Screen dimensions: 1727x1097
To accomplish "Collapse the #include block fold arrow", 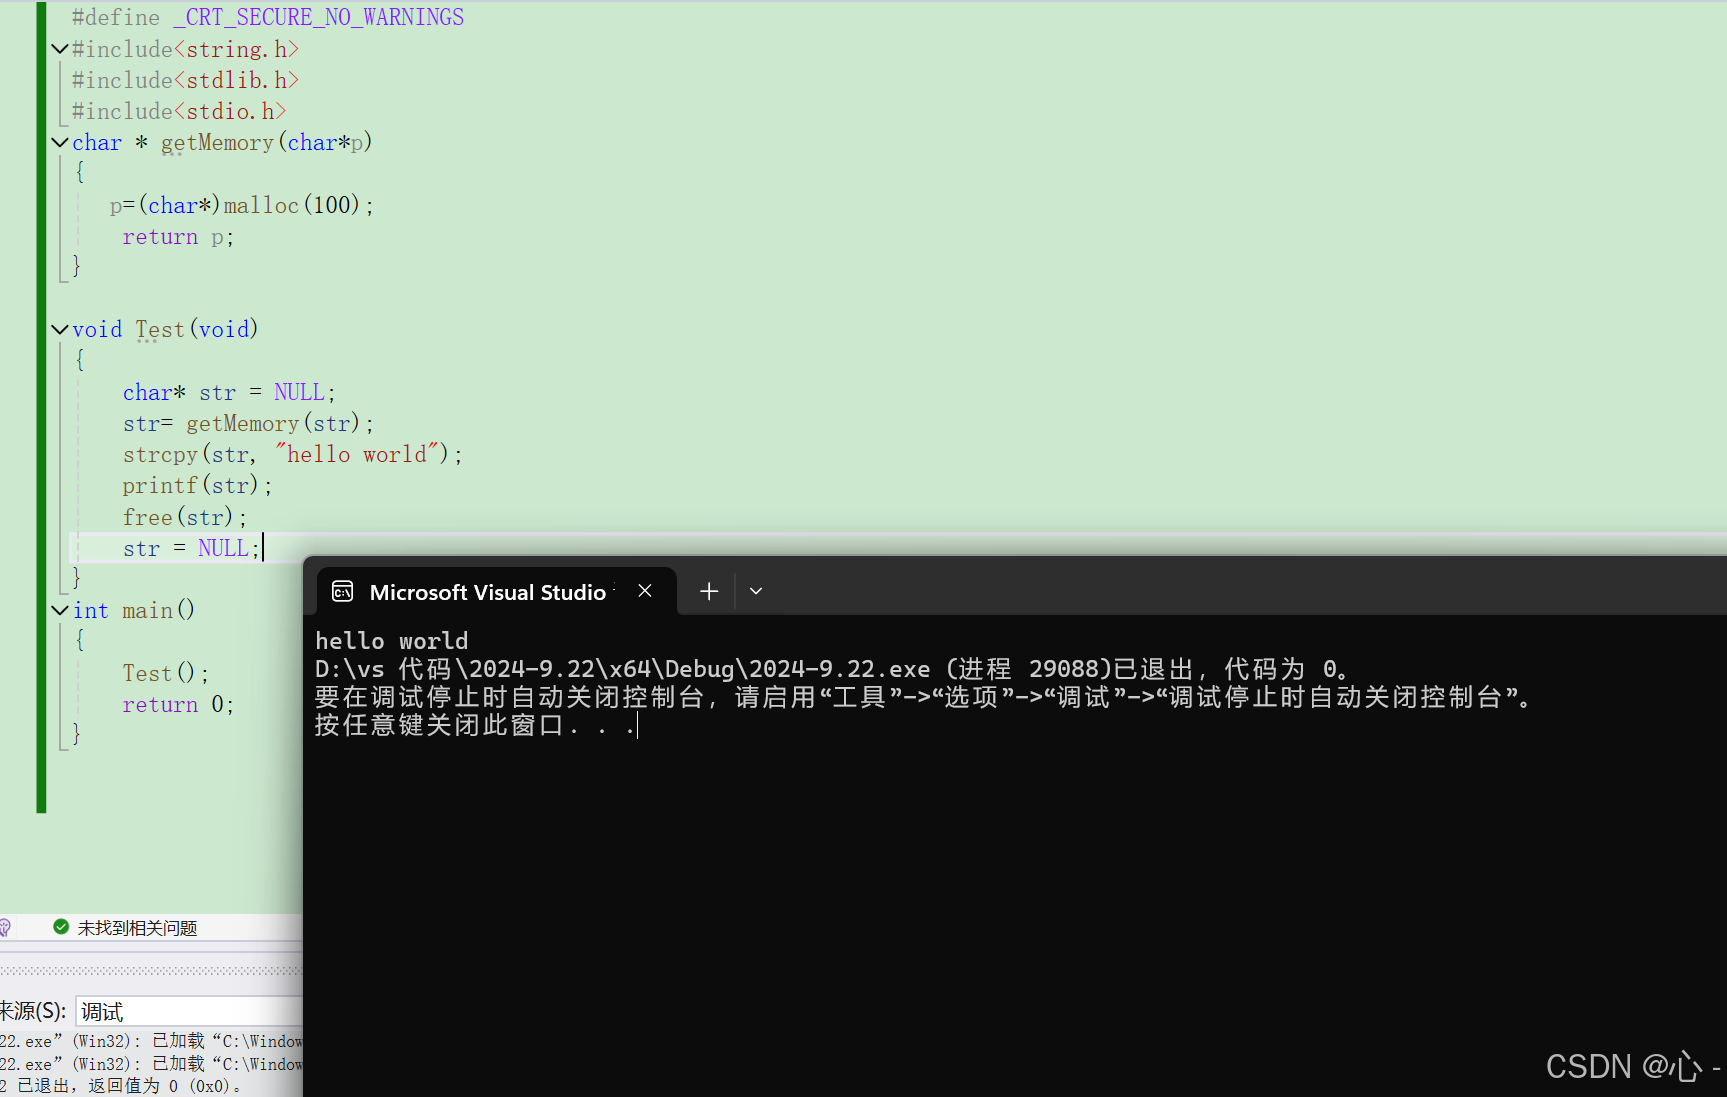I will pos(60,49).
